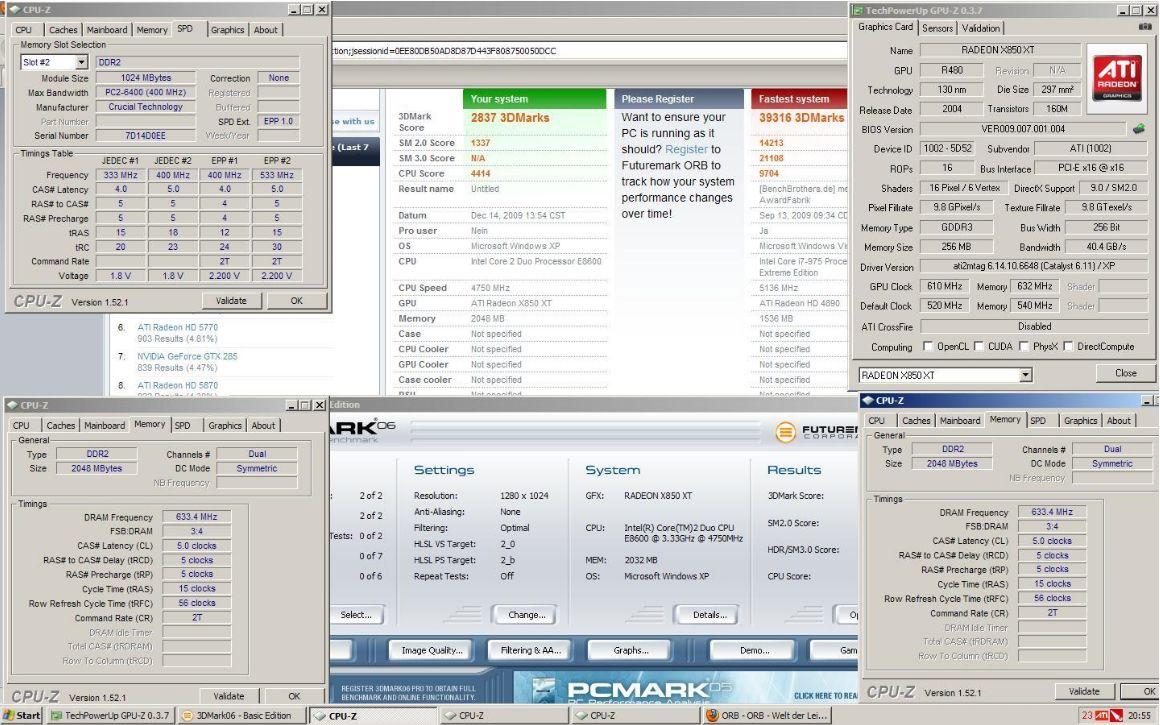Click the browser address bar with jsessionid URL
The height and width of the screenshot is (725, 1160).
[589, 50]
